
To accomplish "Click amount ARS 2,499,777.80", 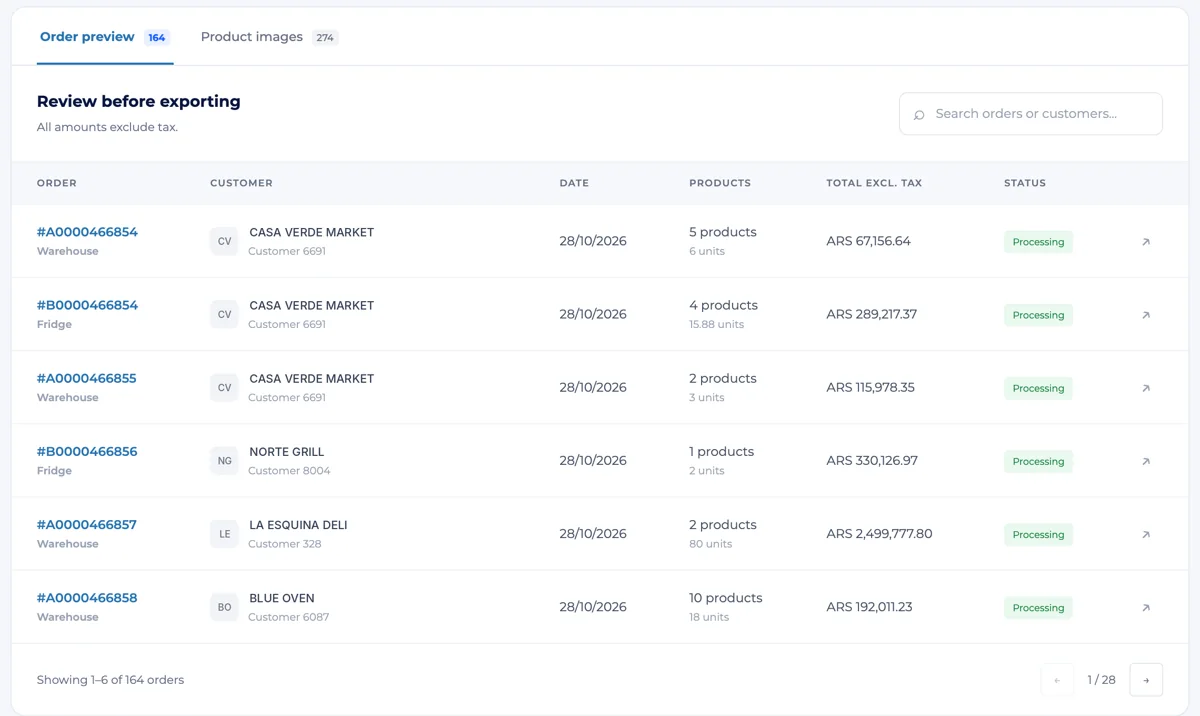I will [879, 533].
